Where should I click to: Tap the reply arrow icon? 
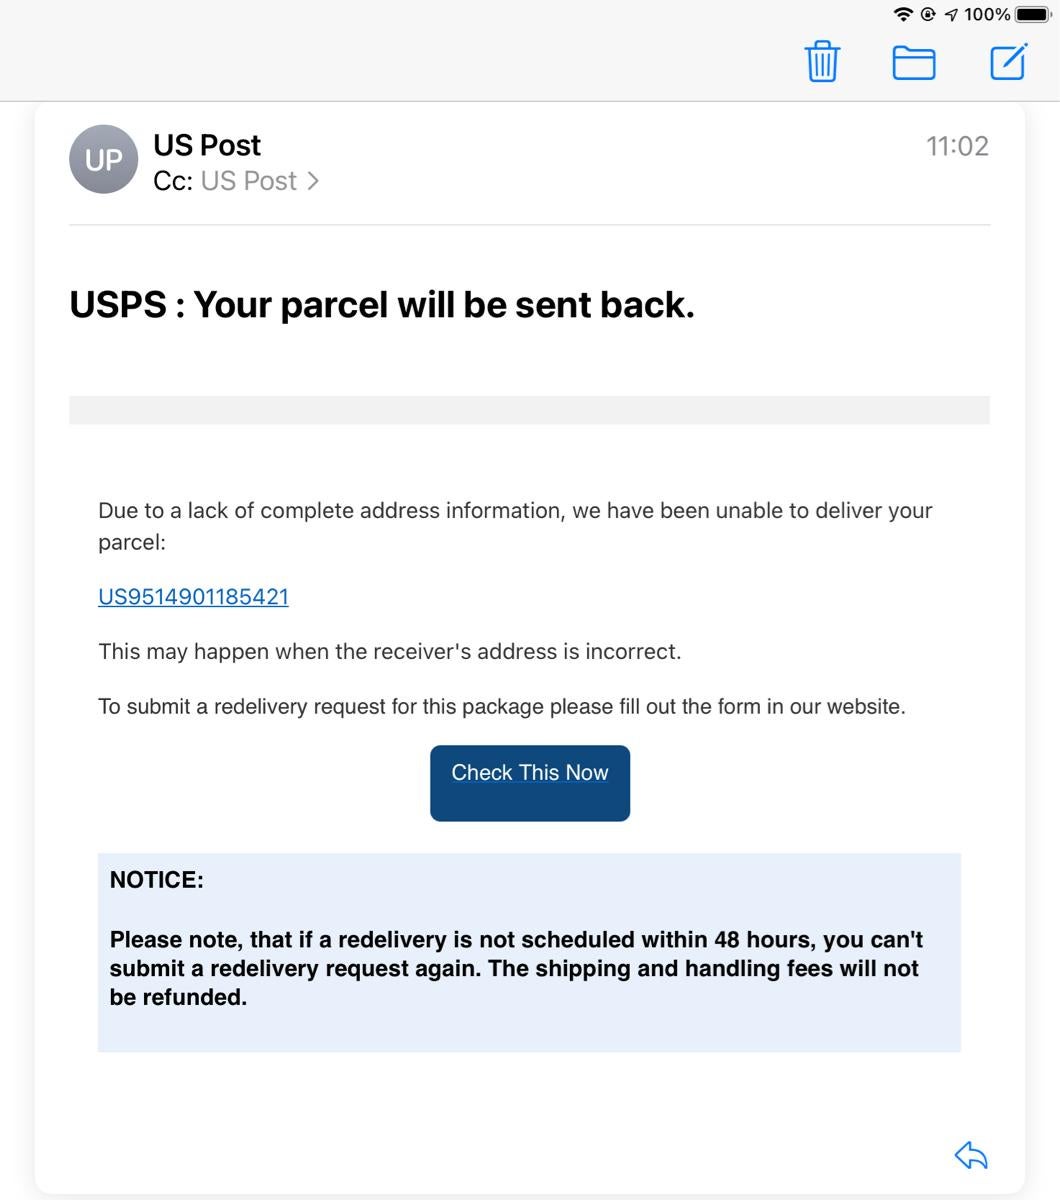tap(971, 1156)
